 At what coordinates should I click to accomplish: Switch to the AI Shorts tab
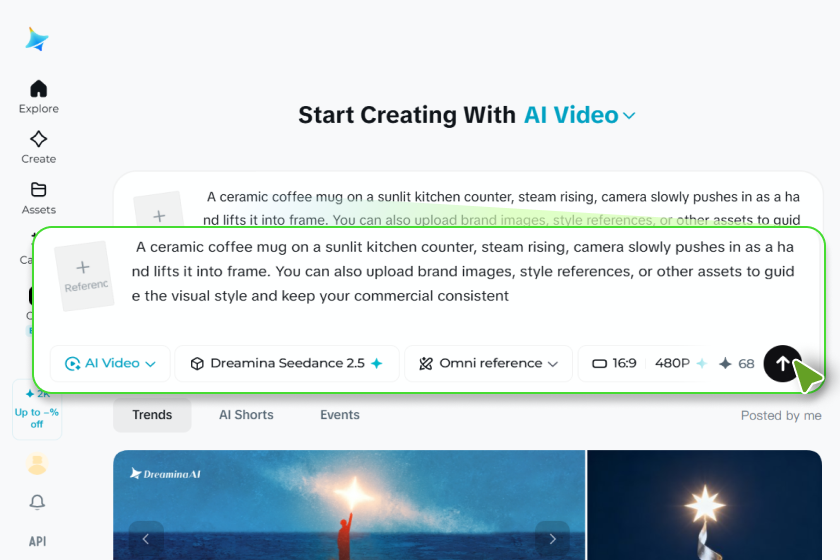(246, 415)
